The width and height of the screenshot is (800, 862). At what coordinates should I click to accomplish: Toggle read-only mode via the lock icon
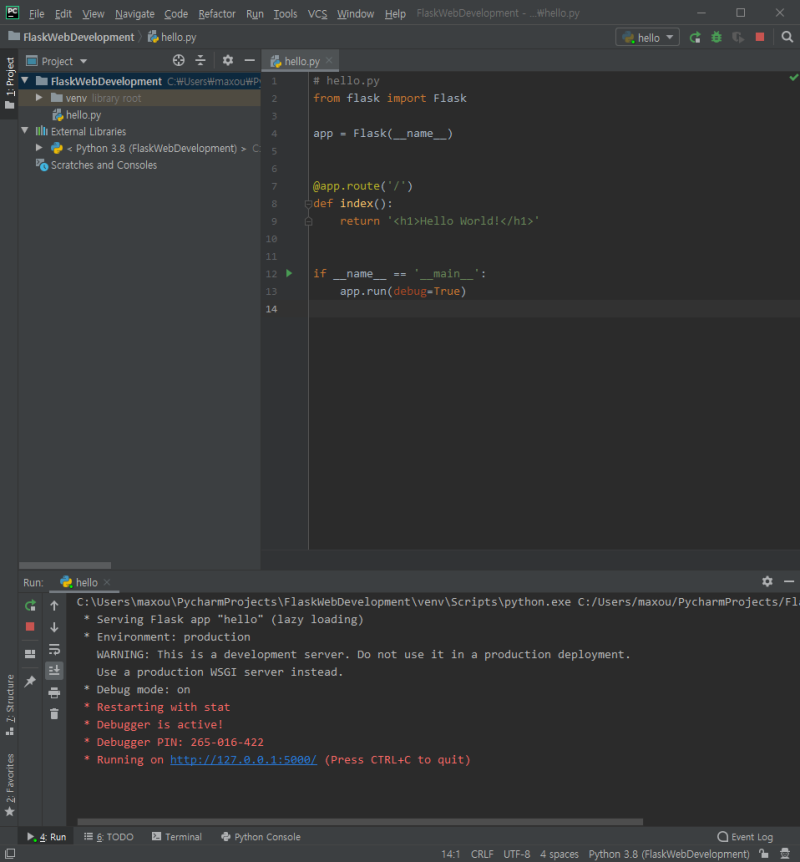tap(763, 853)
